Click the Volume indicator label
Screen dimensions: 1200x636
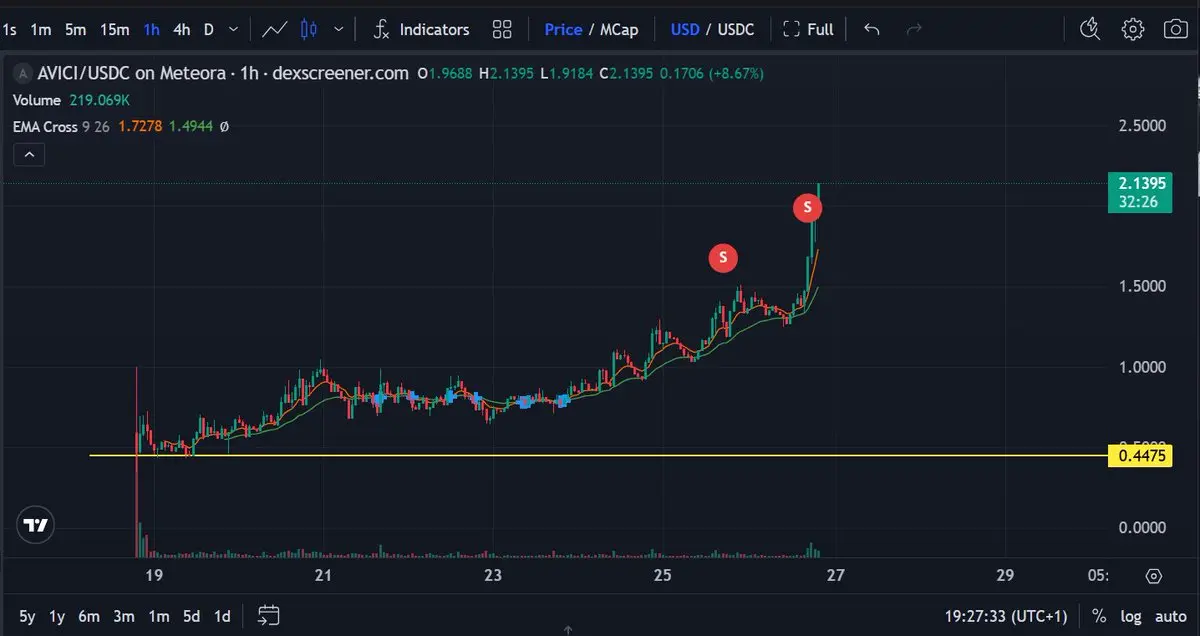(x=36, y=100)
